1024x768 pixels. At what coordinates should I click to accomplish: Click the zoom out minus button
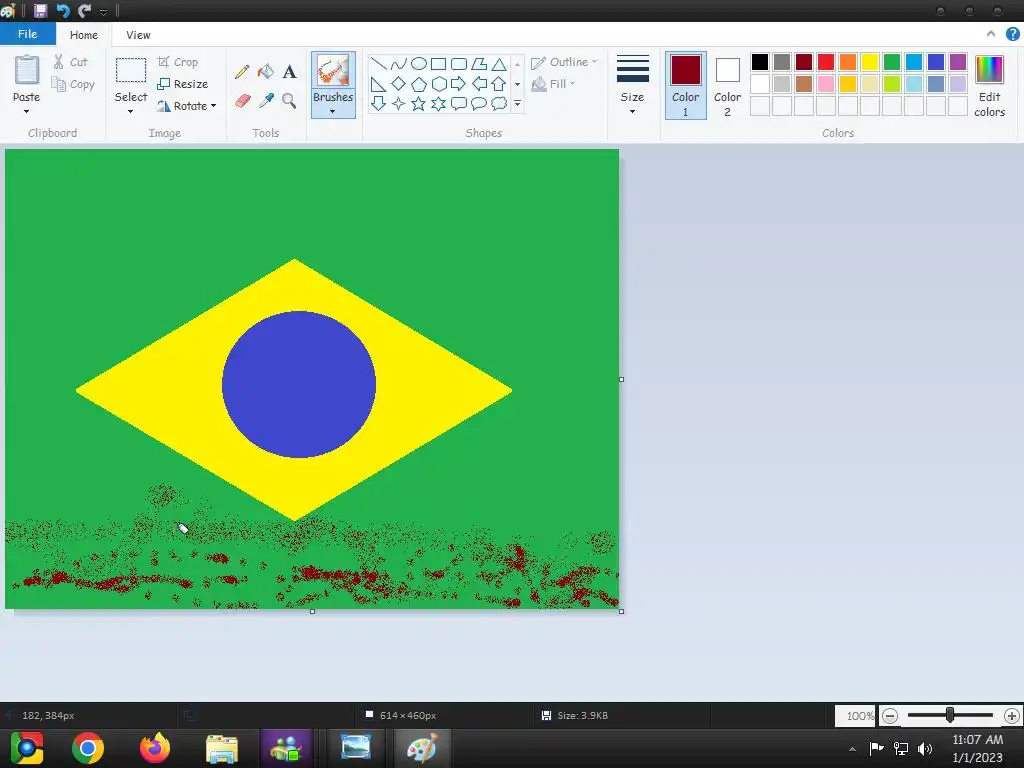[x=889, y=716]
